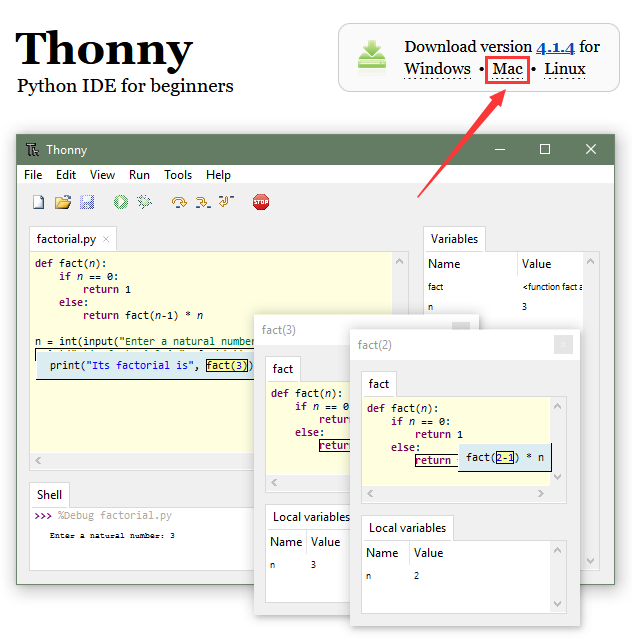Click the Linux download link
This screenshot has width=632, height=639.
[x=565, y=69]
